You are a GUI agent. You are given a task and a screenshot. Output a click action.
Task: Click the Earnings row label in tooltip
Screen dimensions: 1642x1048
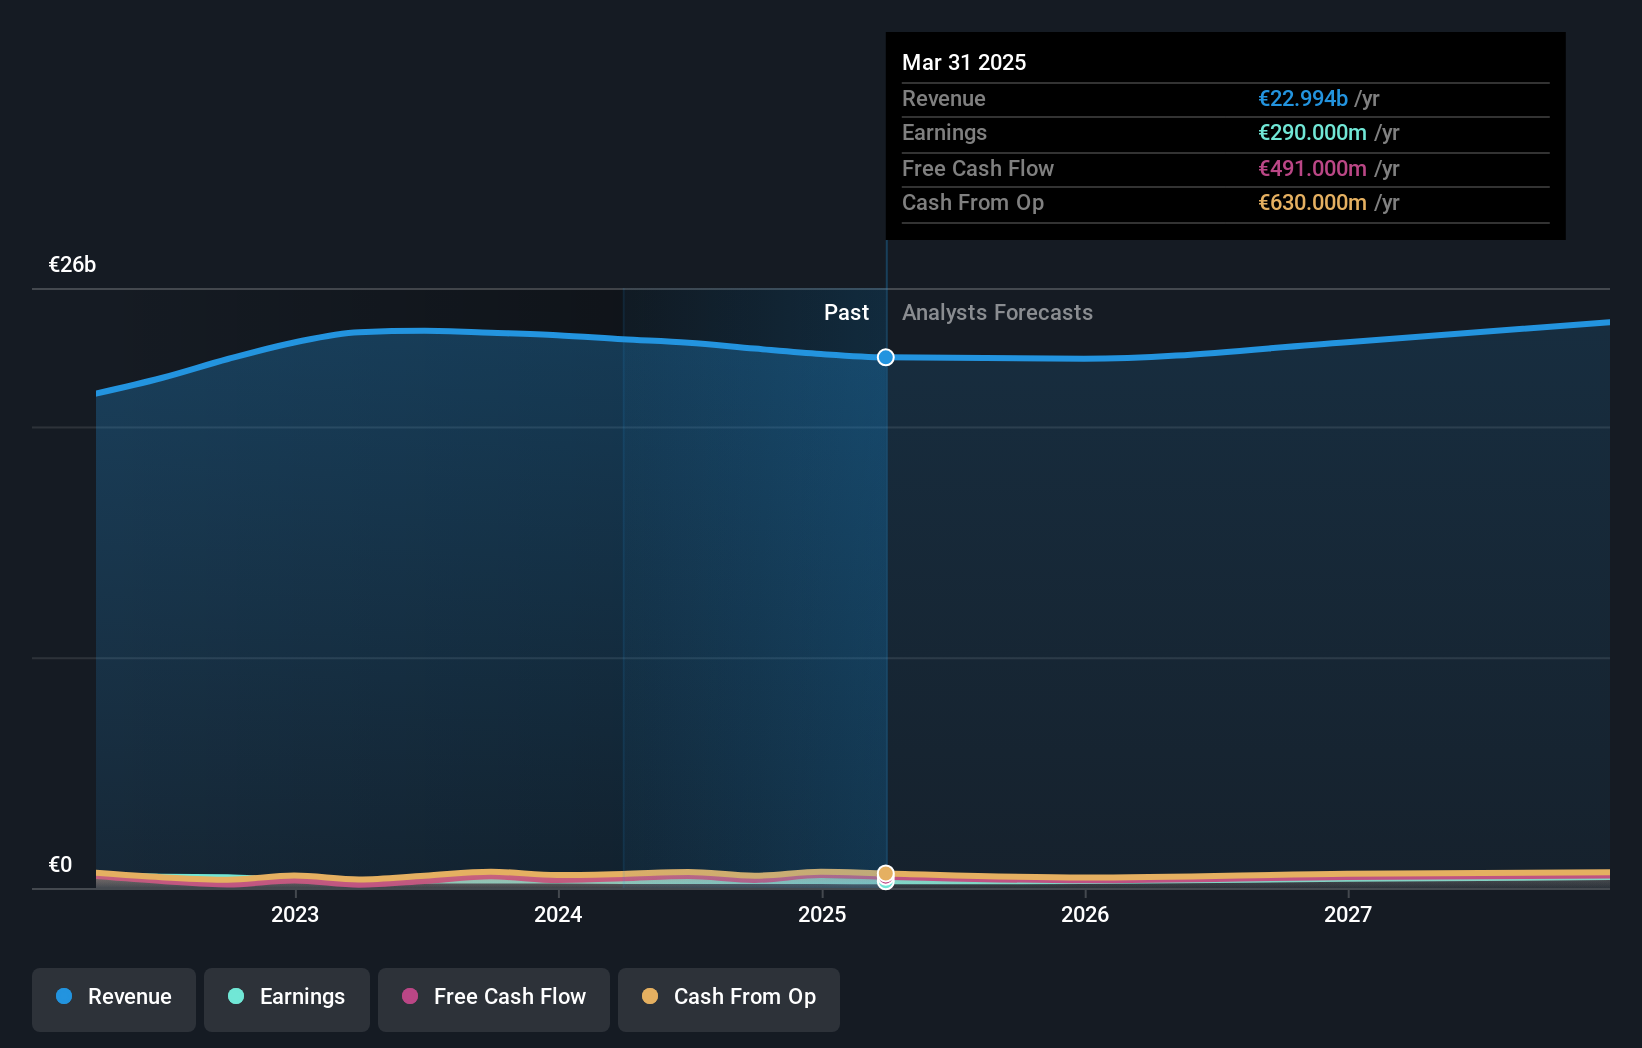click(944, 132)
